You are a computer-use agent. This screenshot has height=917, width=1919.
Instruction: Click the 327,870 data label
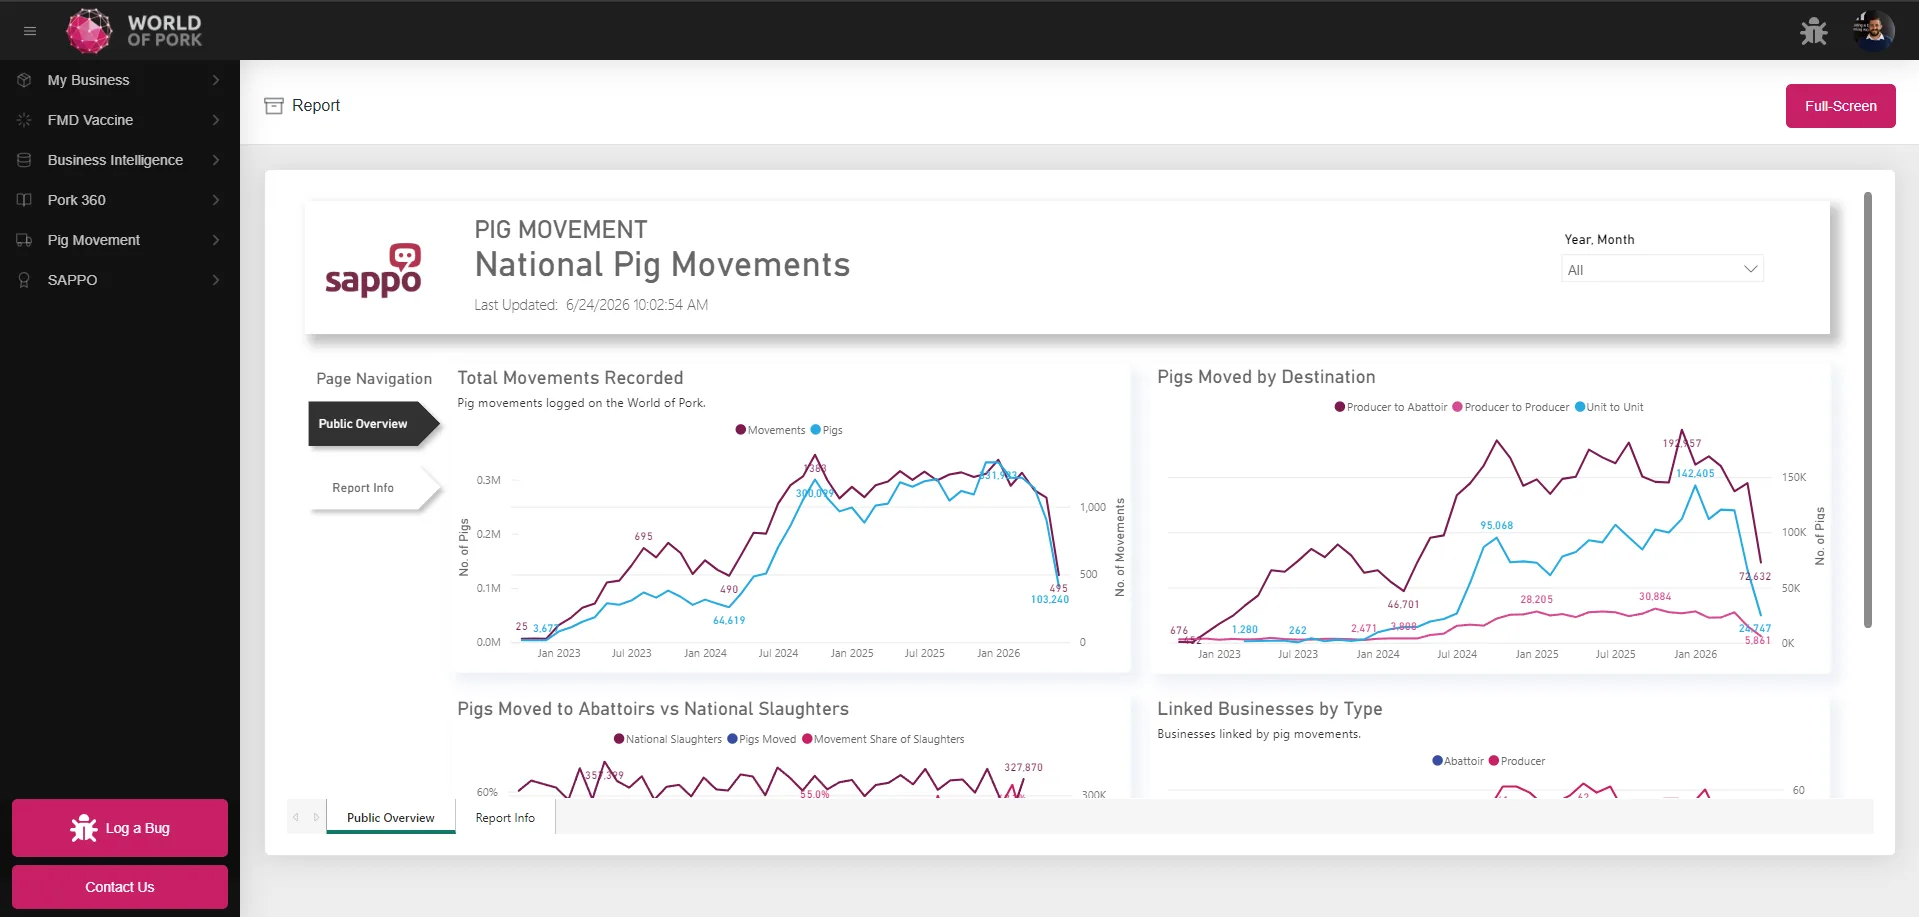(x=1023, y=768)
